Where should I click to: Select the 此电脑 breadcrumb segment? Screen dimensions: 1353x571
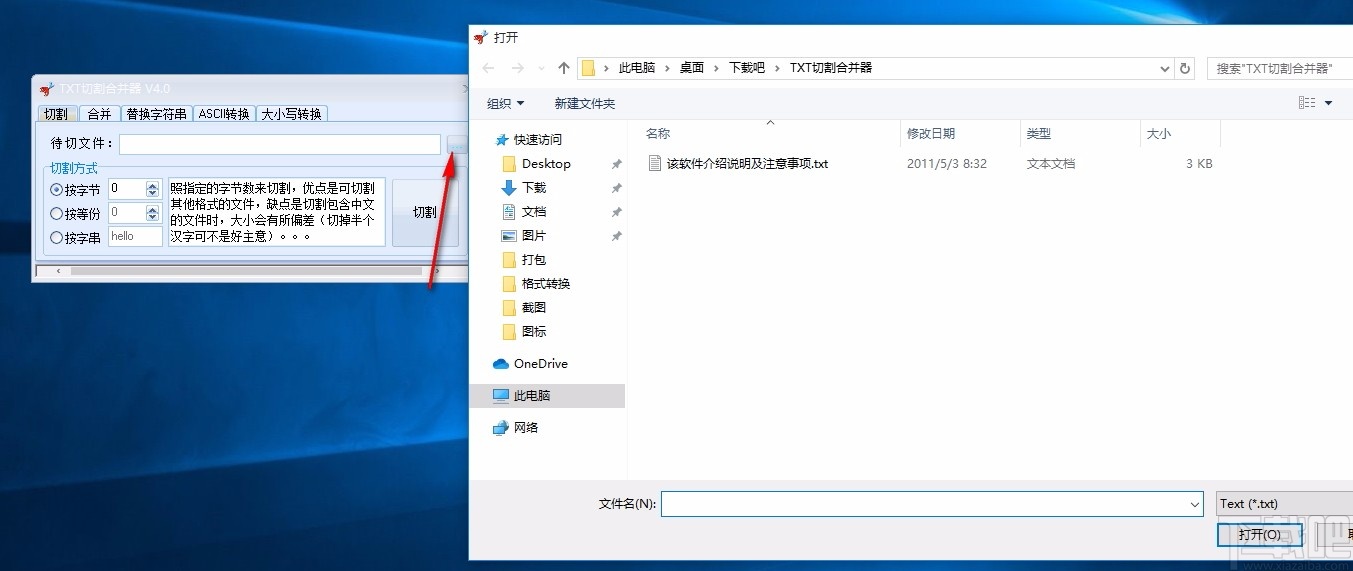(637, 68)
